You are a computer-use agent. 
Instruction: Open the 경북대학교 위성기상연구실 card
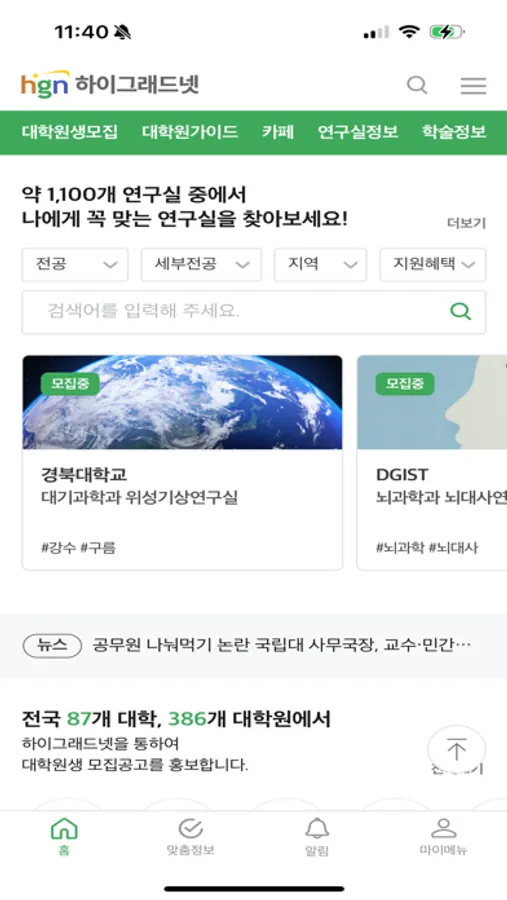point(183,463)
